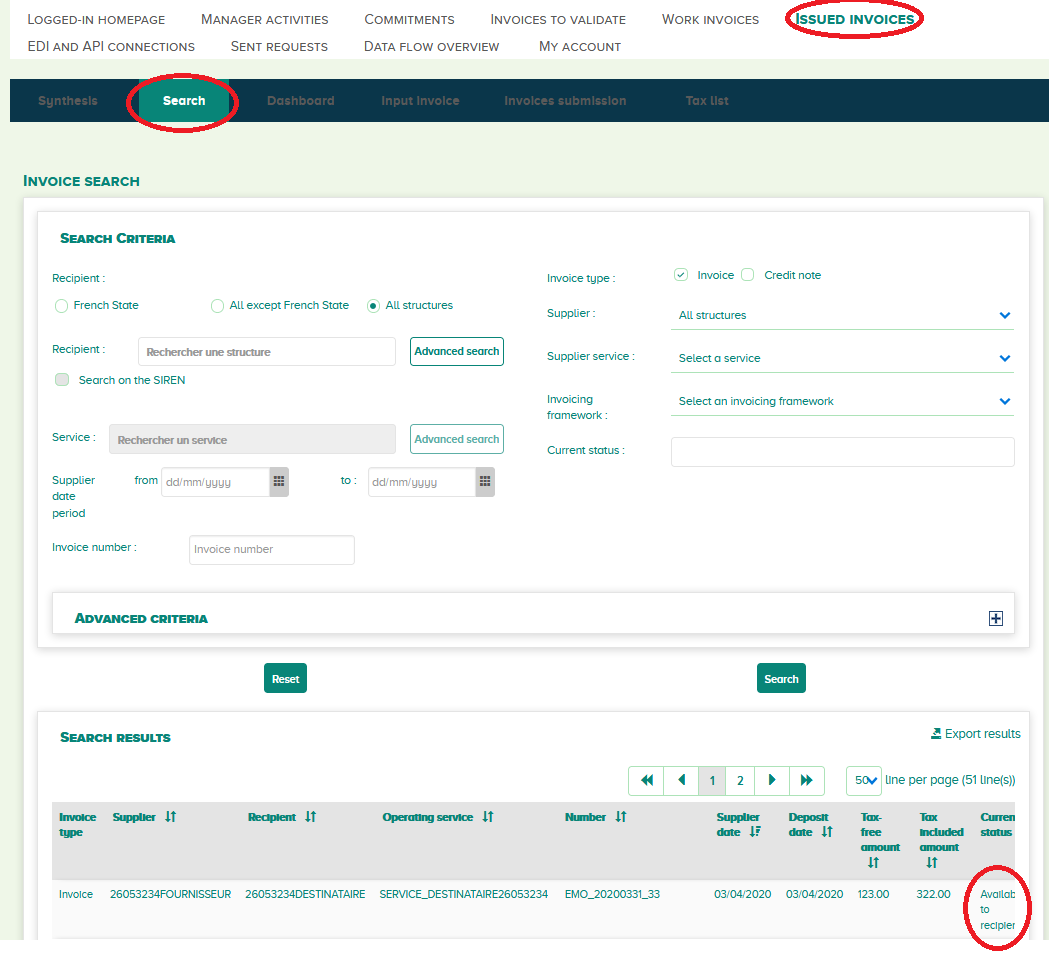This screenshot has width=1049, height=965.
Task: Sort results by Supplier date column
Action: click(x=756, y=832)
